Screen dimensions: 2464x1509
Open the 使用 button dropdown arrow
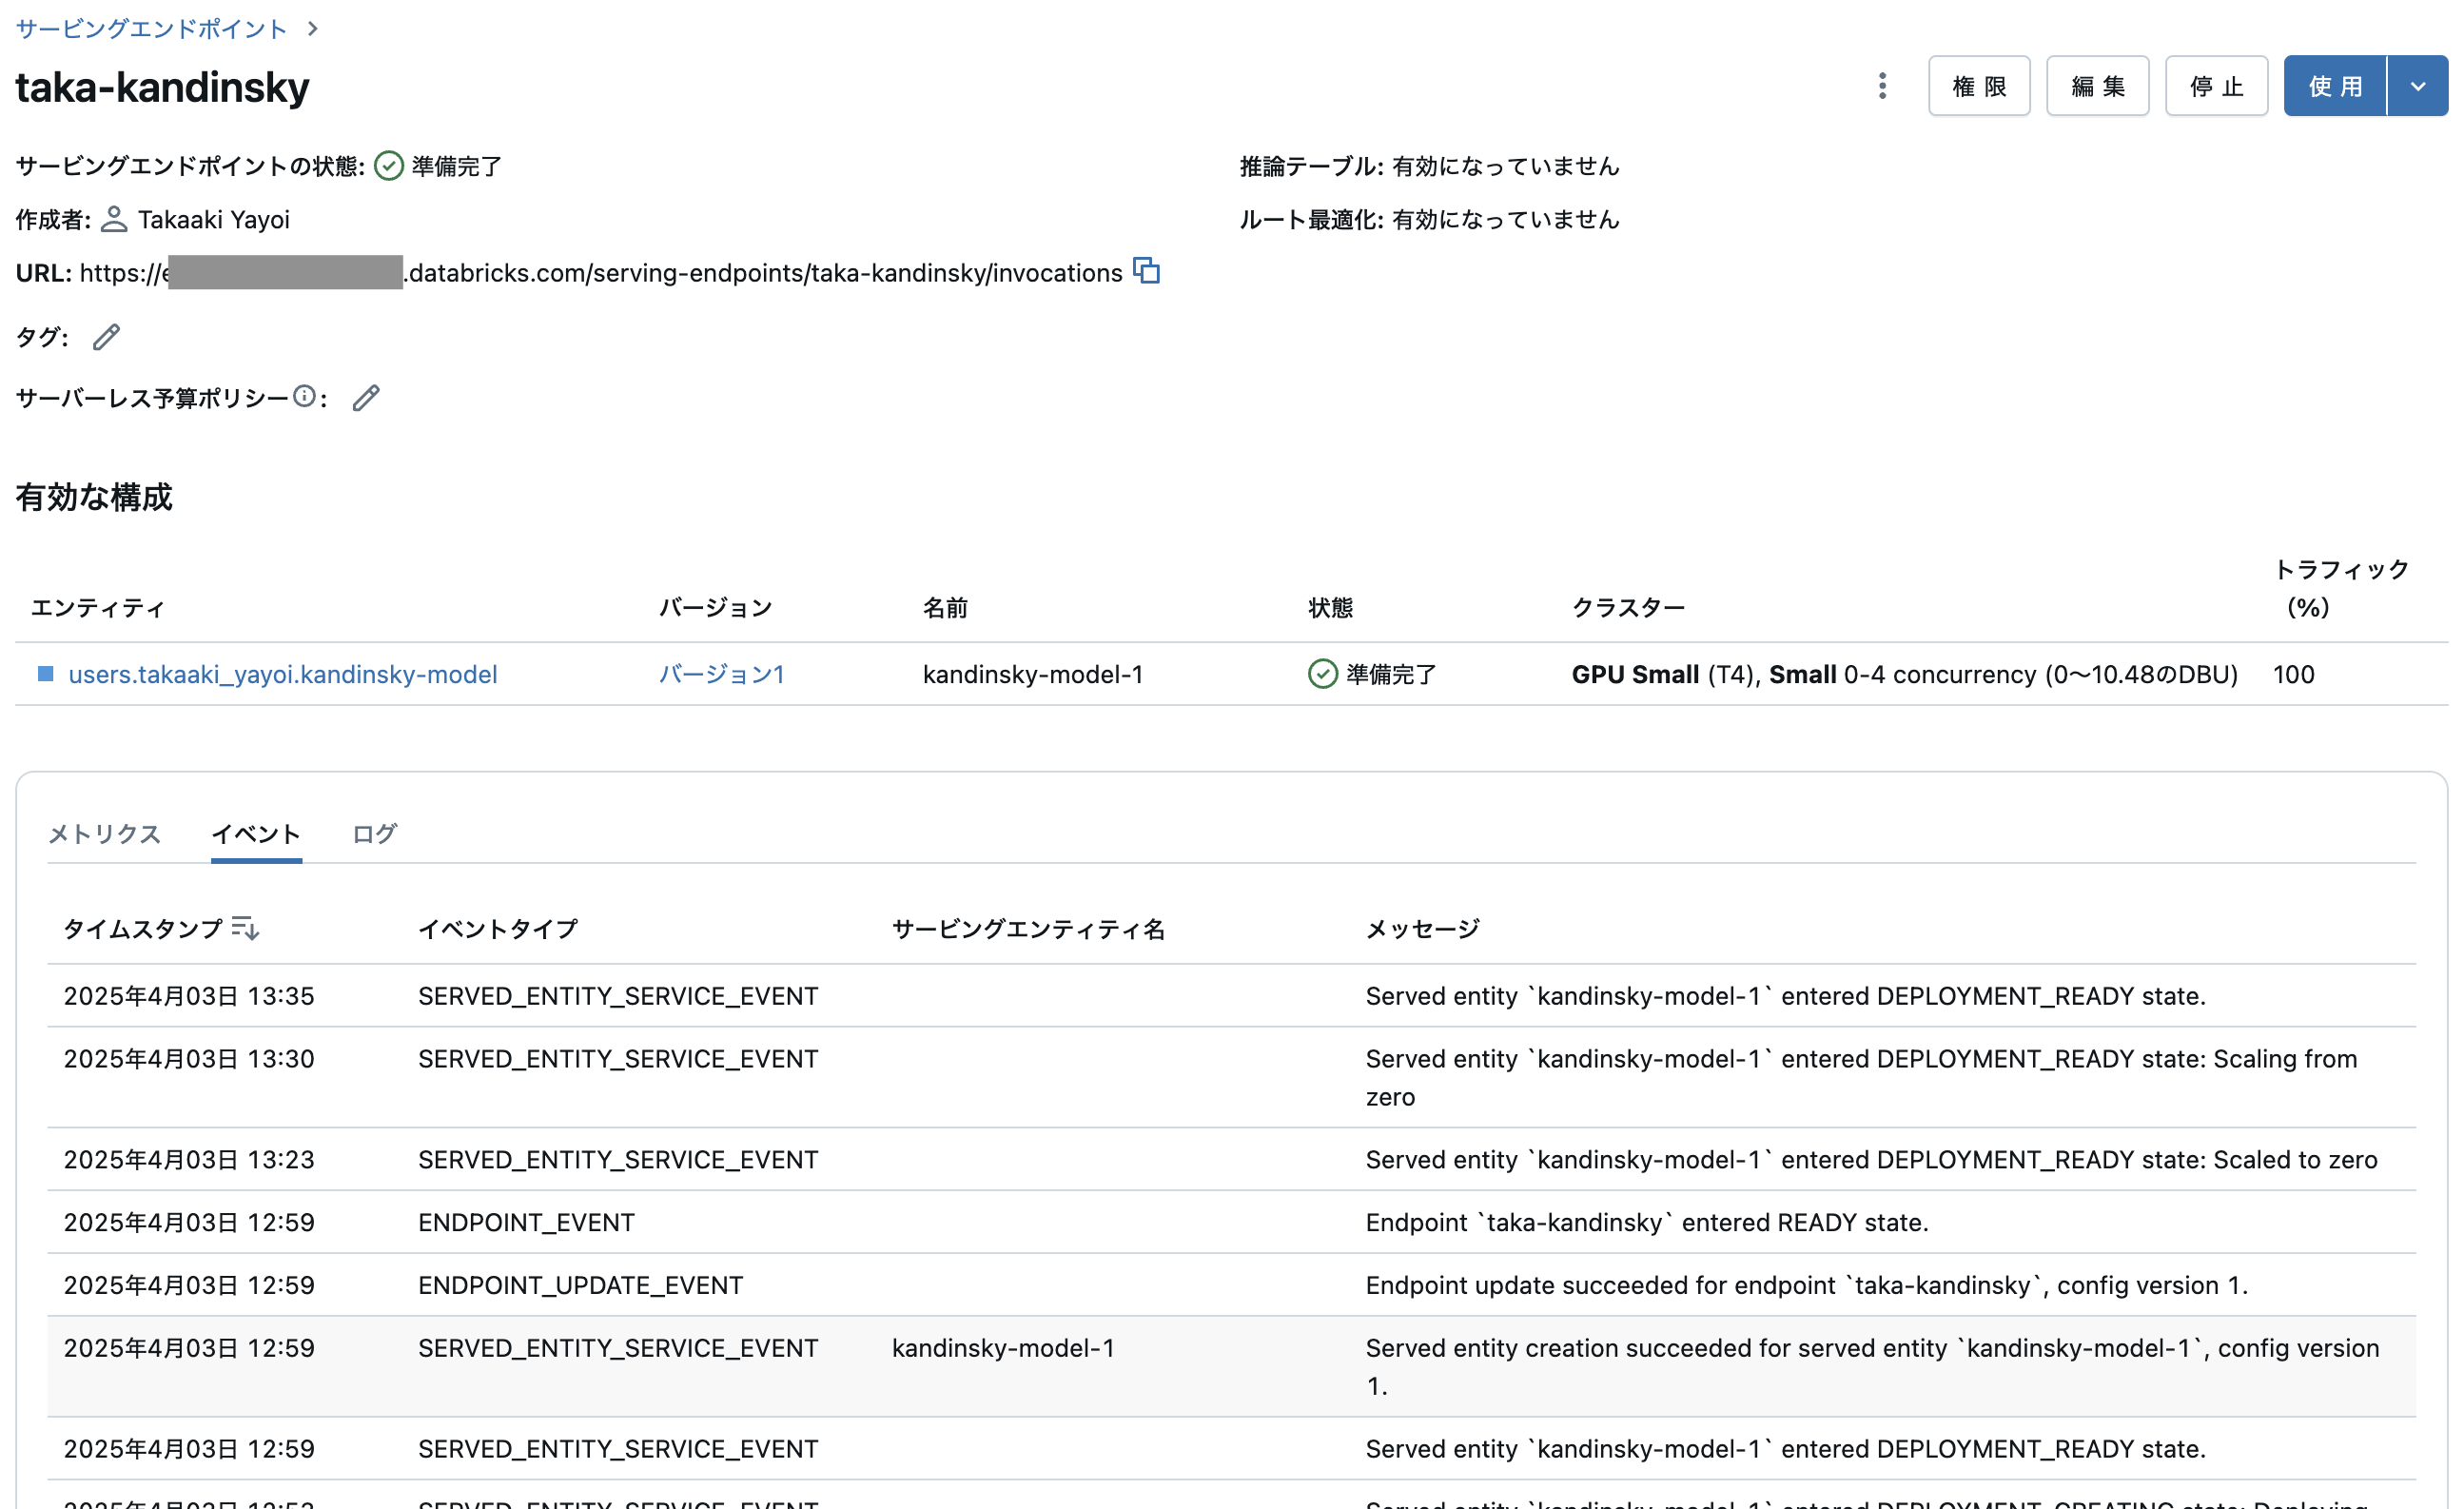(2419, 86)
